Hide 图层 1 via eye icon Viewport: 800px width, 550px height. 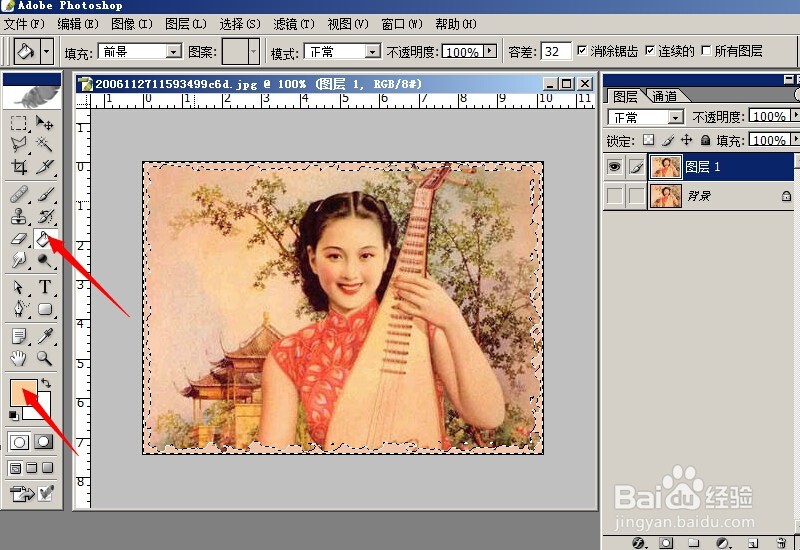615,167
